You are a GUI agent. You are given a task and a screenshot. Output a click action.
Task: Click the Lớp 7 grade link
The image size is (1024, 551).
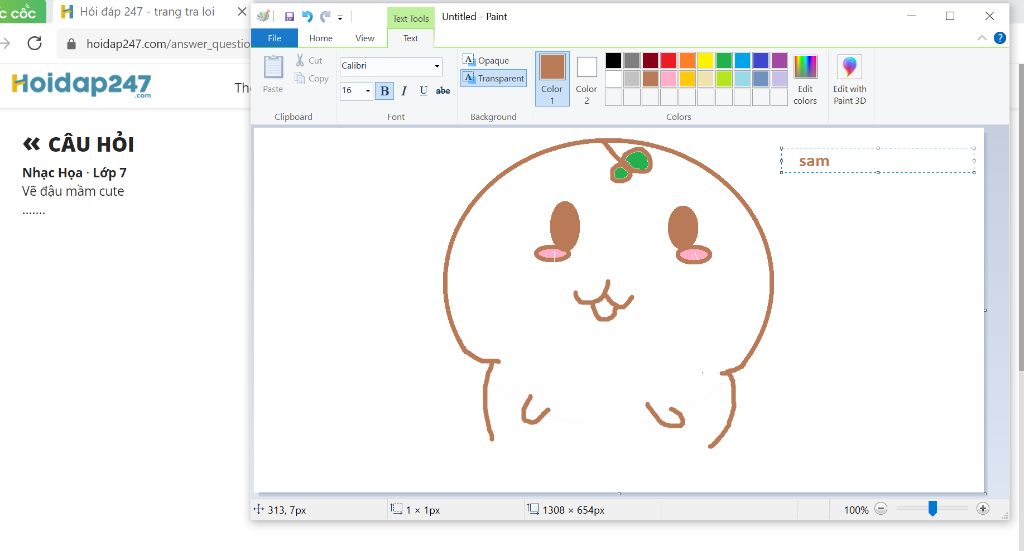[x=110, y=172]
